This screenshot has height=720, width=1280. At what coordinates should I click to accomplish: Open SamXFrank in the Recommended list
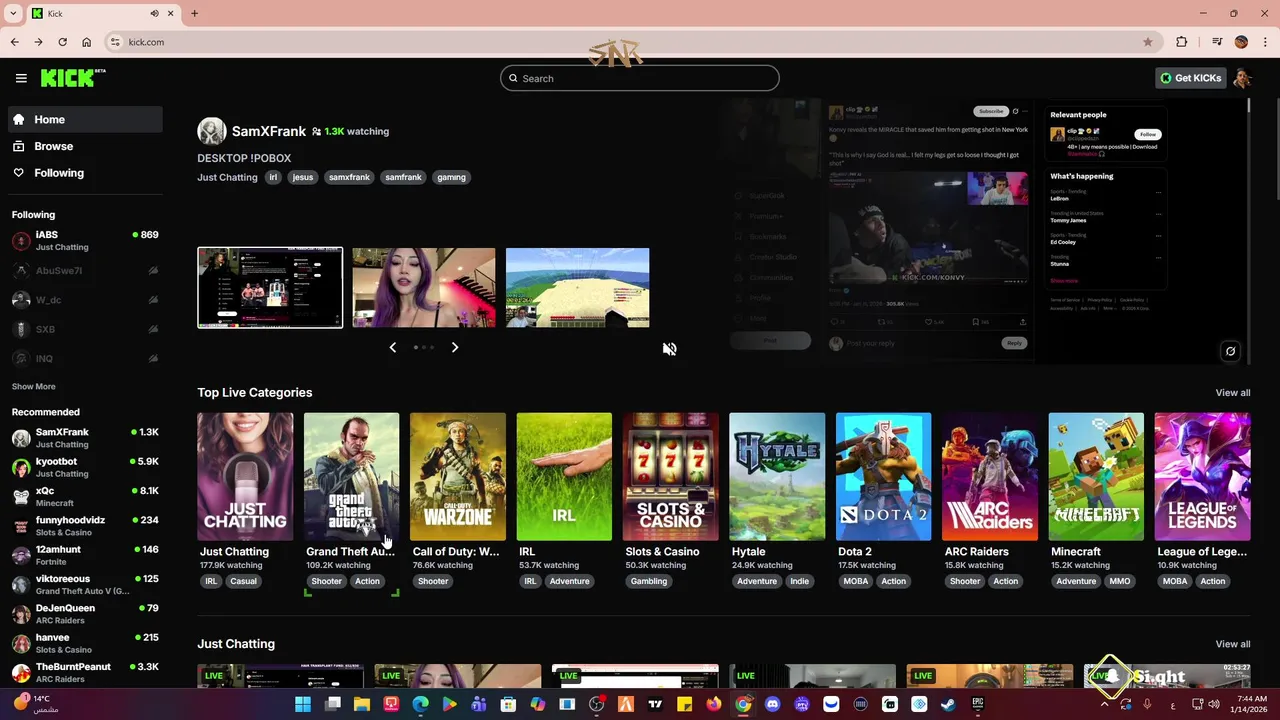86,438
